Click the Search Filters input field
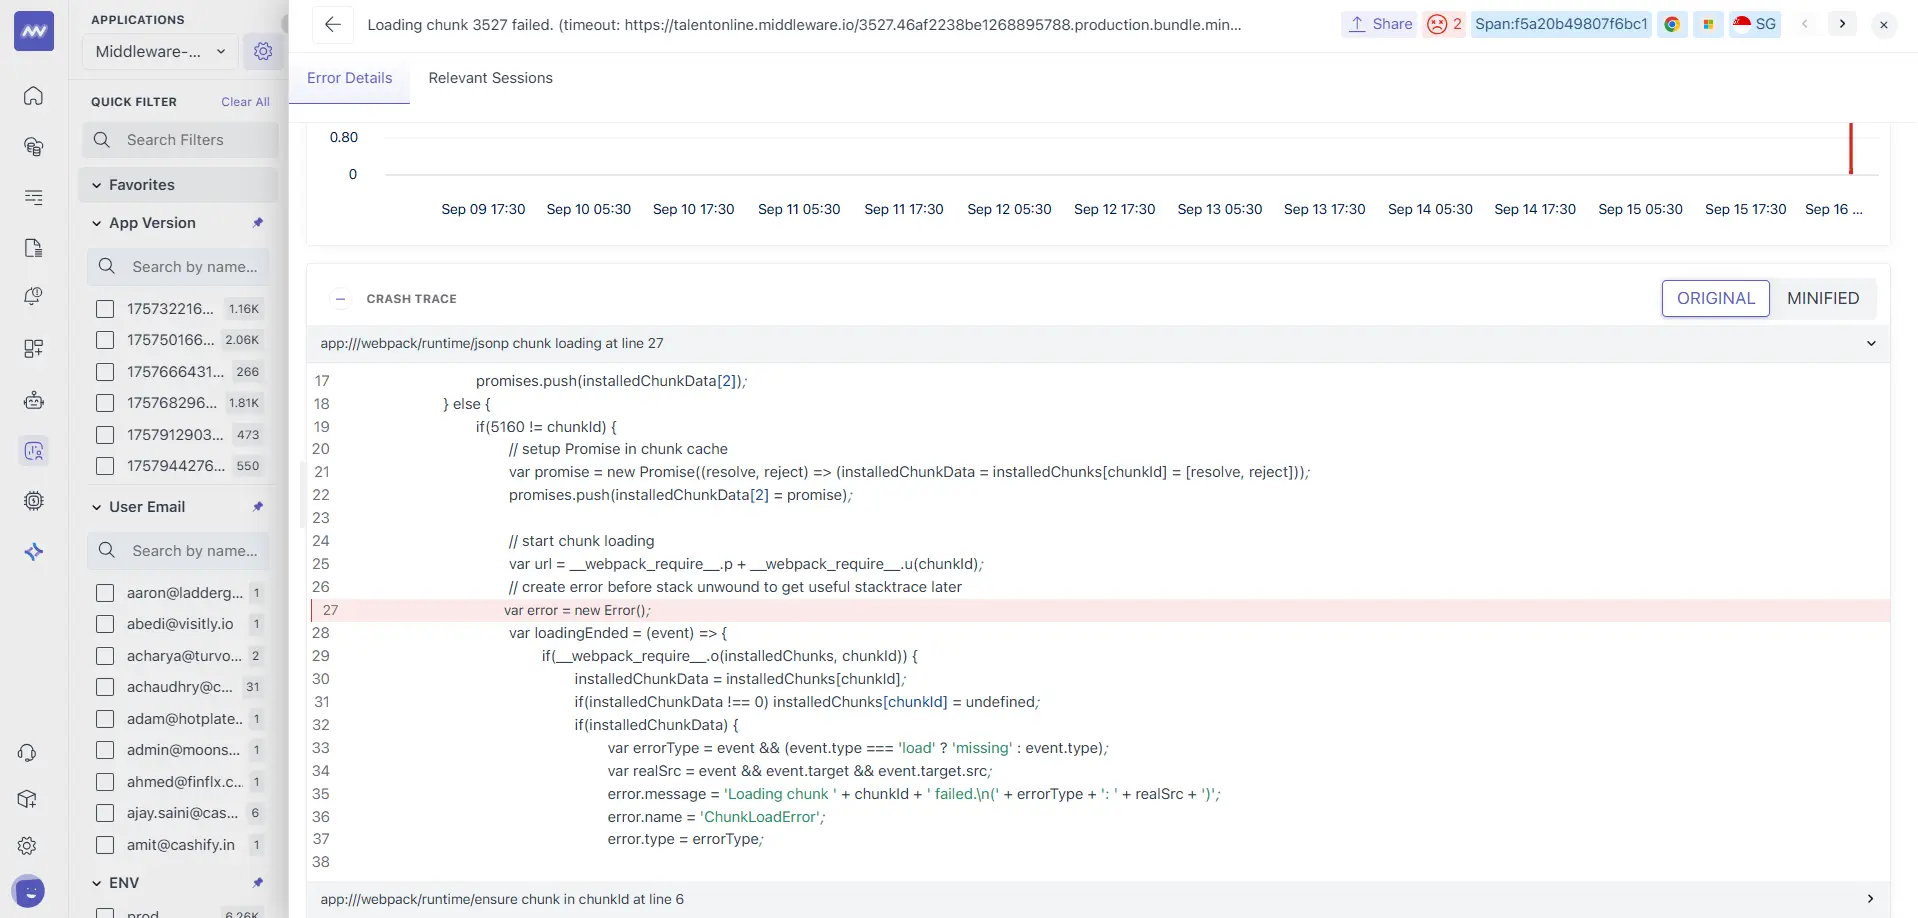Viewport: 1918px width, 918px height. pos(180,139)
